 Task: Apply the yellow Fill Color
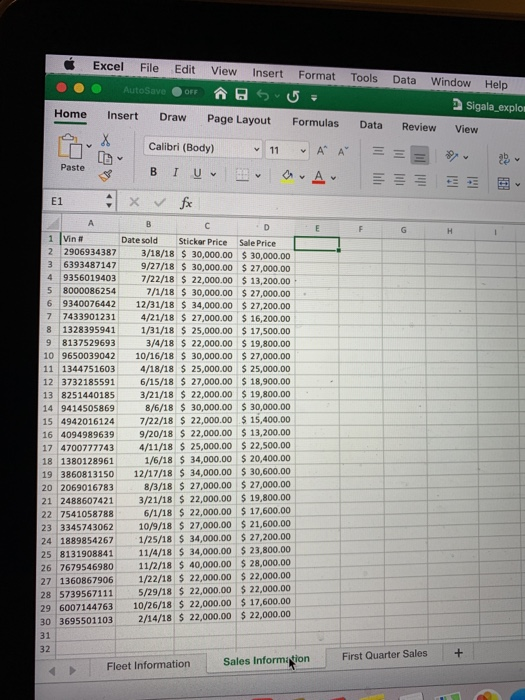(288, 176)
